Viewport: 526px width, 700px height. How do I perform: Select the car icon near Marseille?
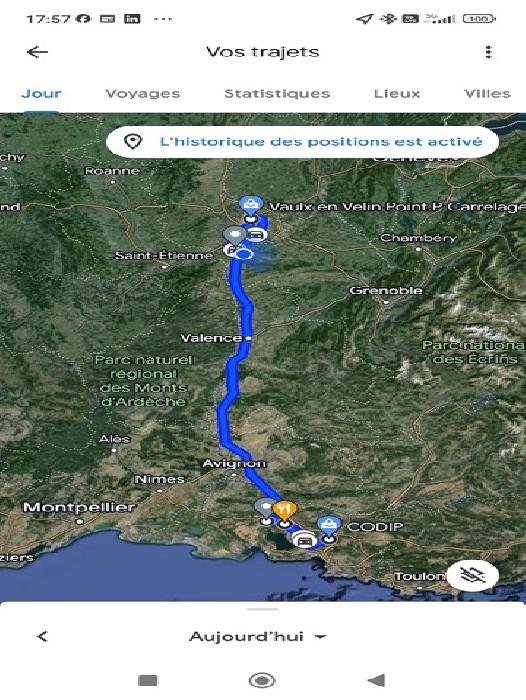pos(304,540)
